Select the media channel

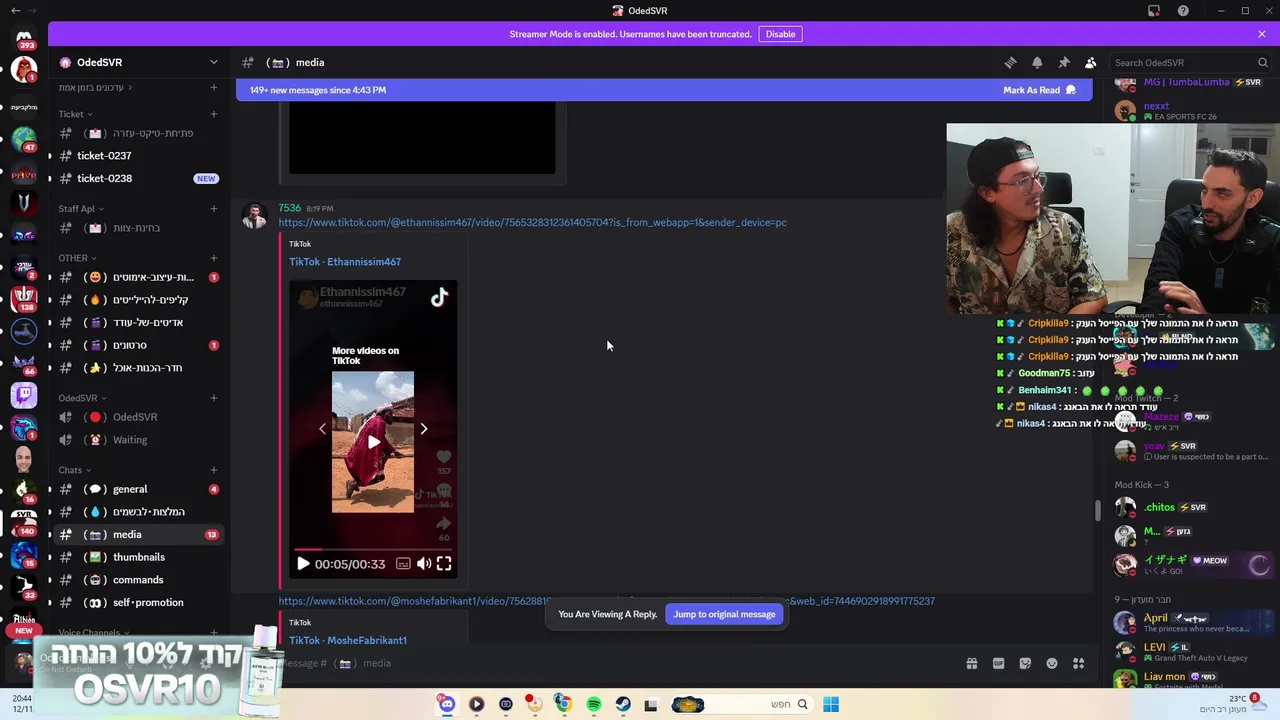tap(138, 534)
